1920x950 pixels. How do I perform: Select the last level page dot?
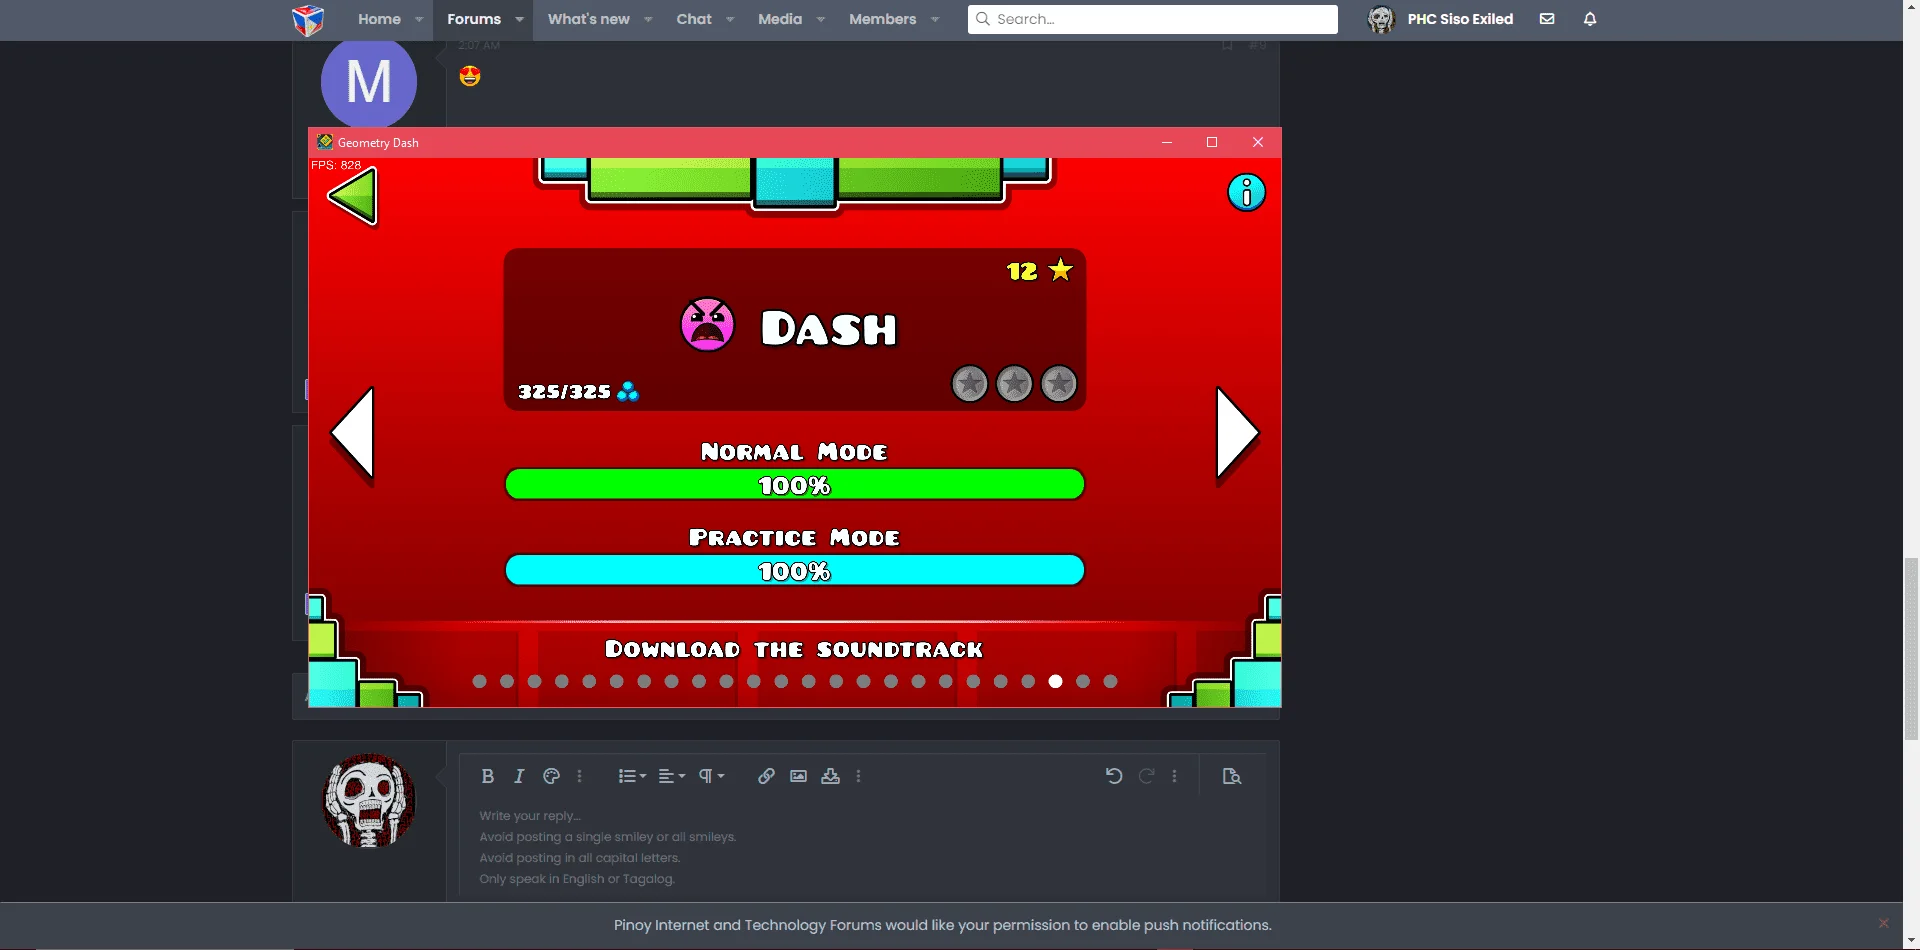click(1110, 681)
